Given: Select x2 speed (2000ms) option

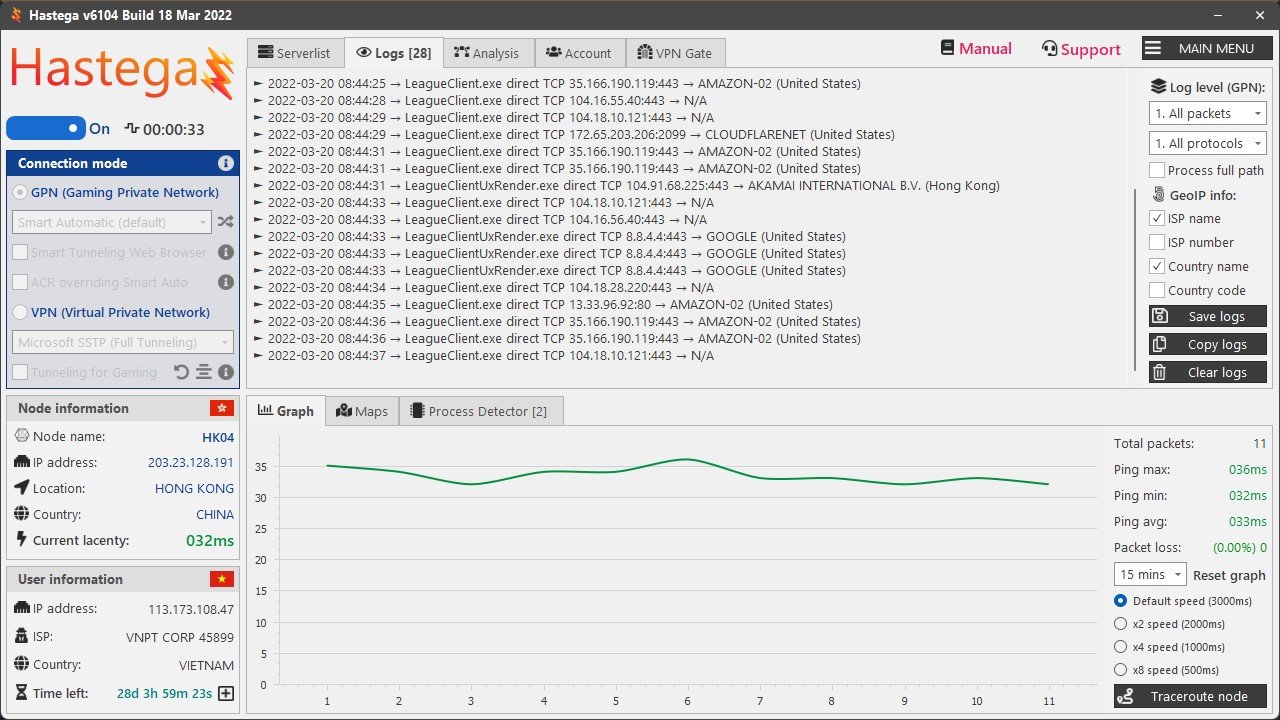Looking at the screenshot, I should pos(1120,624).
